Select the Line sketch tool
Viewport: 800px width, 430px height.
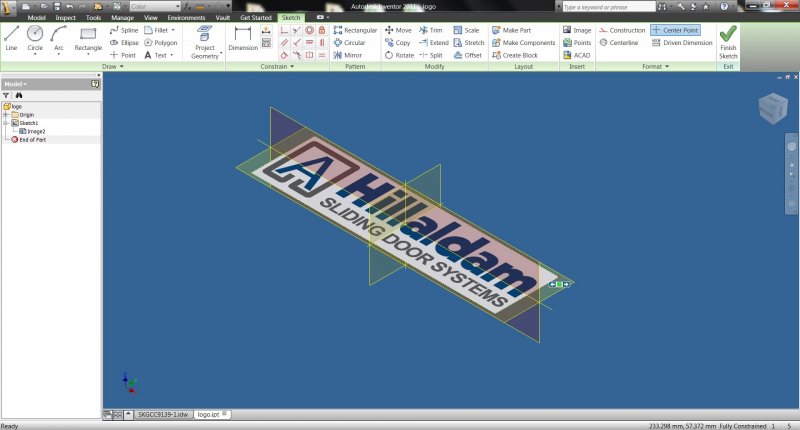pos(11,38)
